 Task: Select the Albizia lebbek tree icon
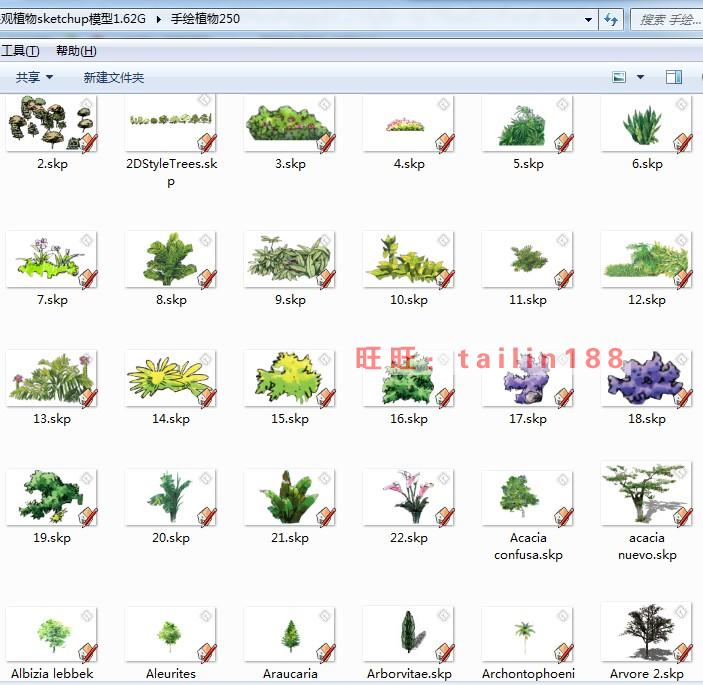[x=52, y=634]
